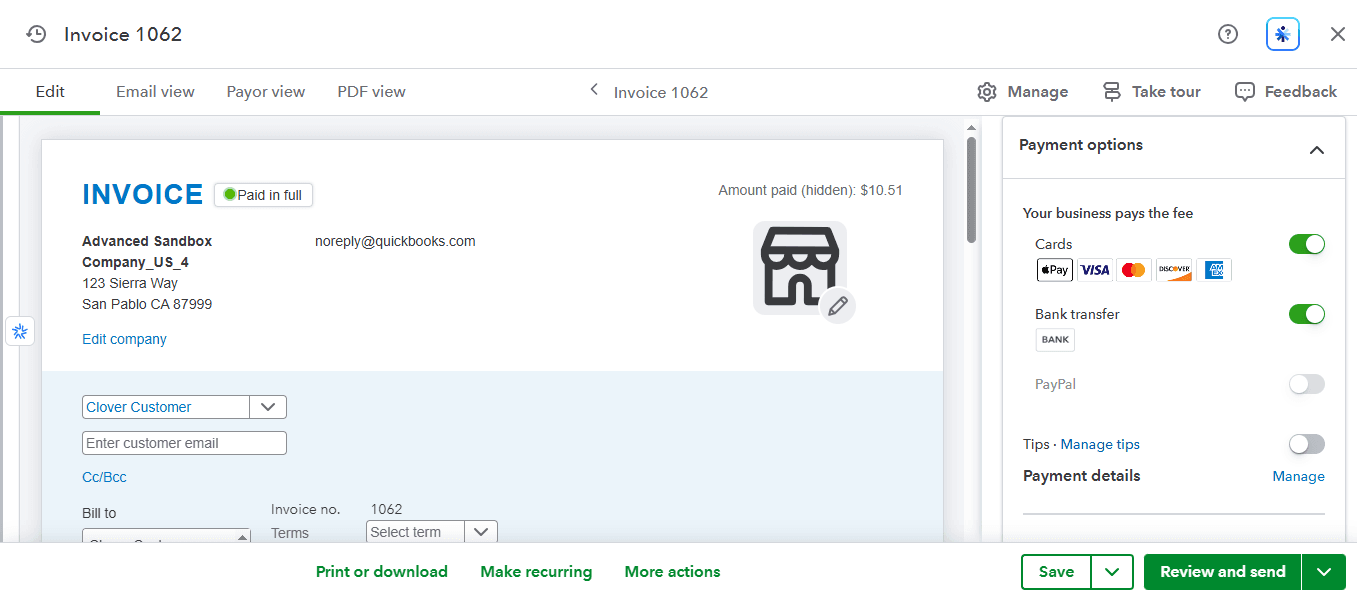This screenshot has height=601, width=1357.
Task: Close the Invoice 1062 window
Action: [1338, 34]
